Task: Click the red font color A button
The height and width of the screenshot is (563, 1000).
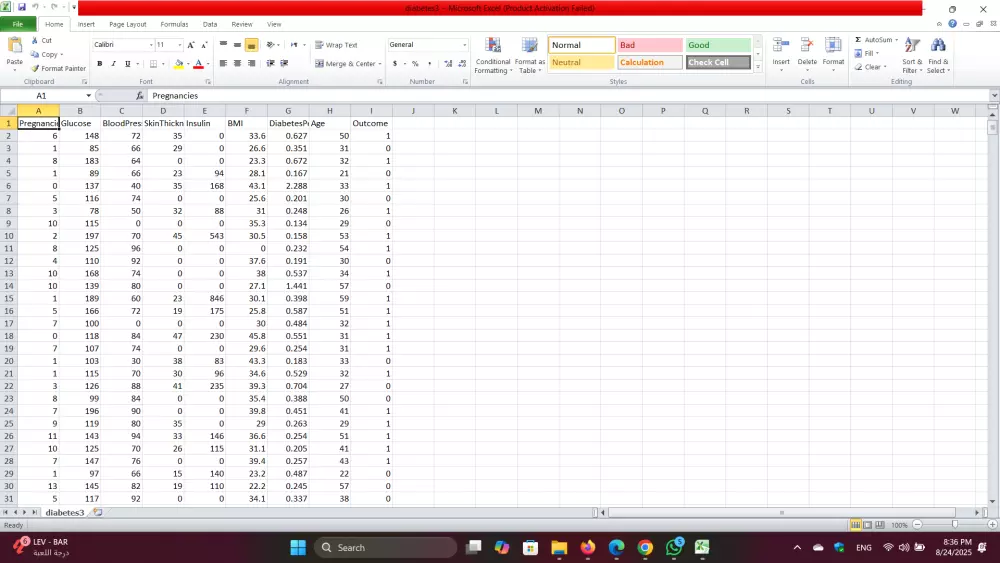Action: (198, 64)
